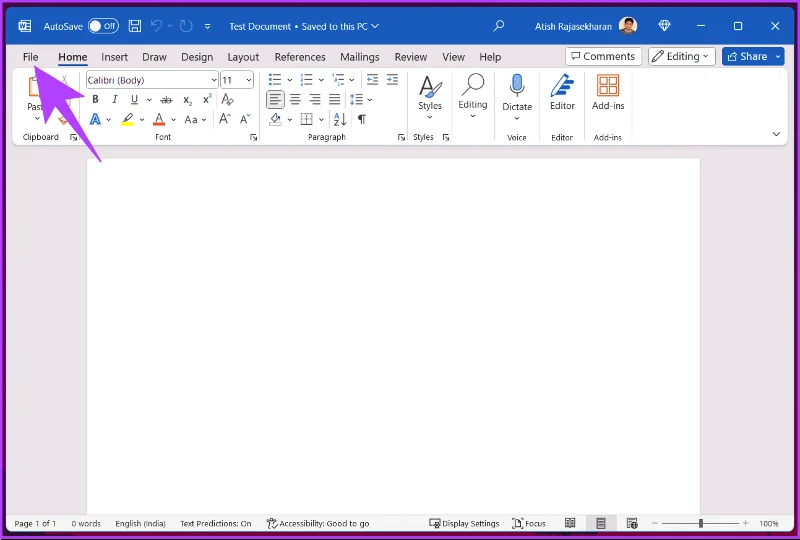The image size is (800, 540).
Task: Click Text Predictions: On status
Action: coord(215,523)
